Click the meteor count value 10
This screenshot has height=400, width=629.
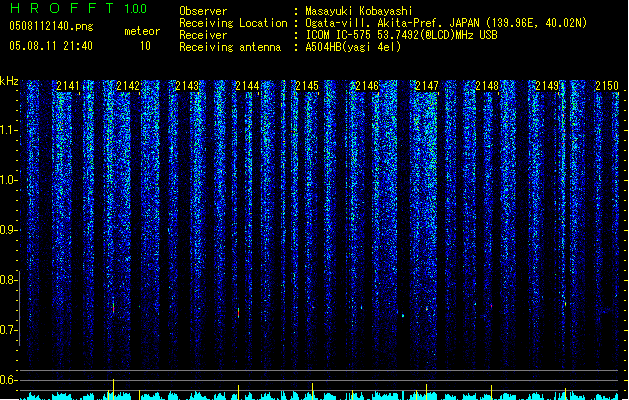tap(145, 46)
